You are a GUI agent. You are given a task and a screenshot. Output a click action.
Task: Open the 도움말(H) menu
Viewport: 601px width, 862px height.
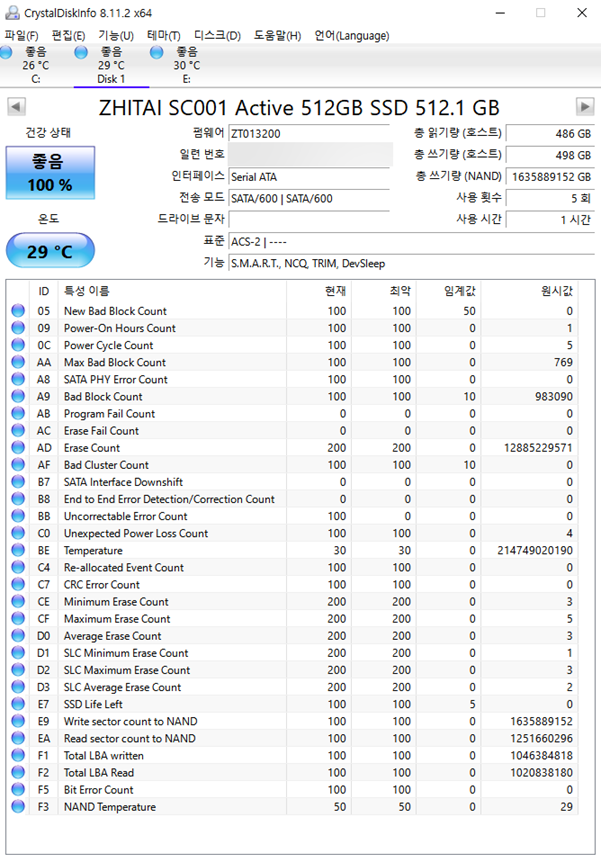coord(277,36)
